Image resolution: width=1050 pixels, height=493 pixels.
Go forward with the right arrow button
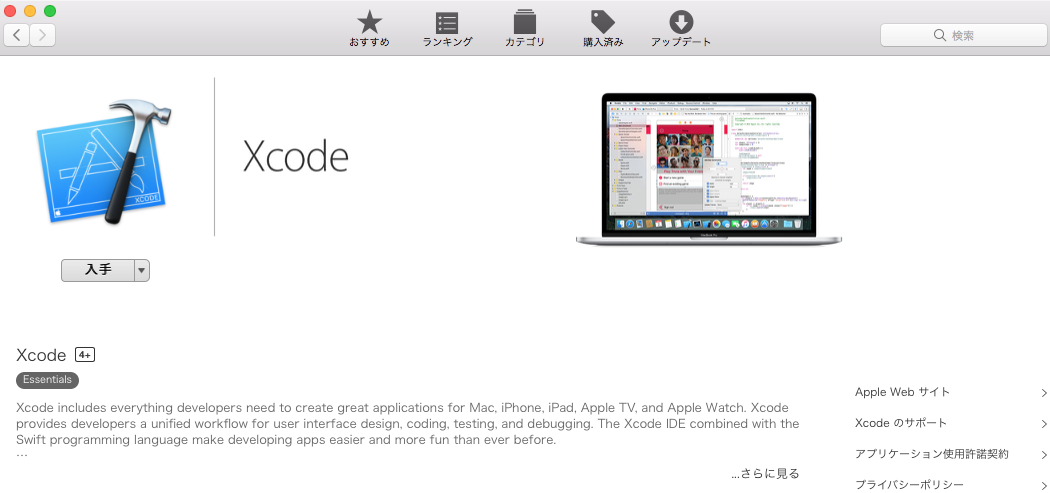point(42,35)
